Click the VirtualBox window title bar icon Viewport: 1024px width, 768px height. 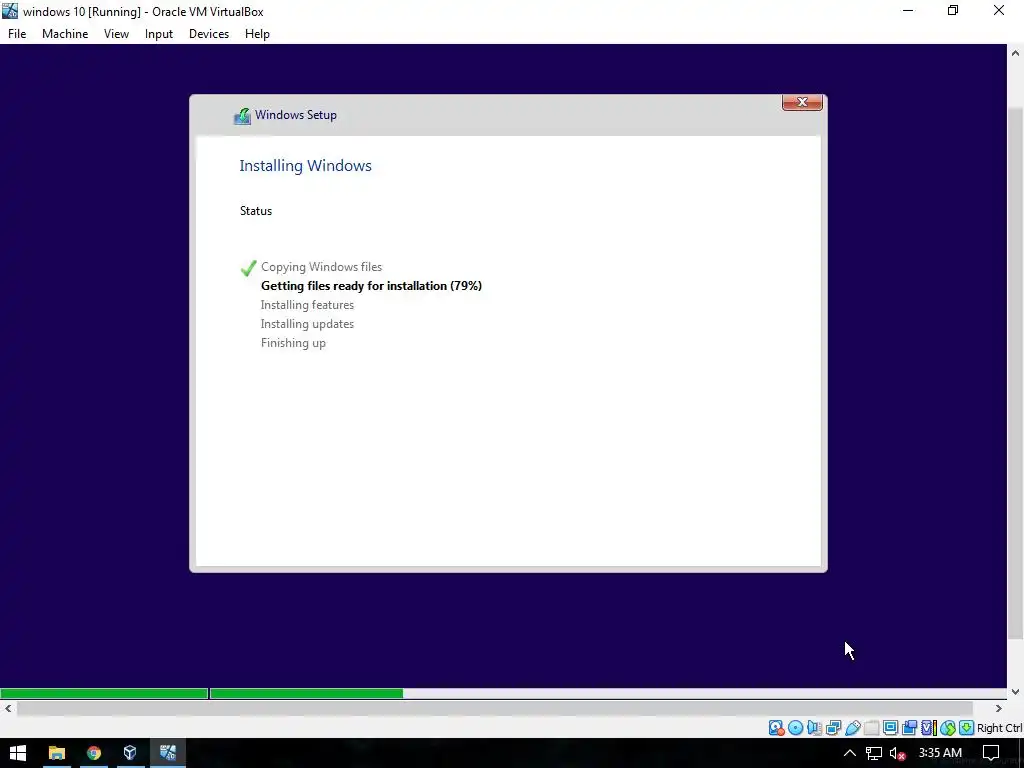click(x=10, y=11)
